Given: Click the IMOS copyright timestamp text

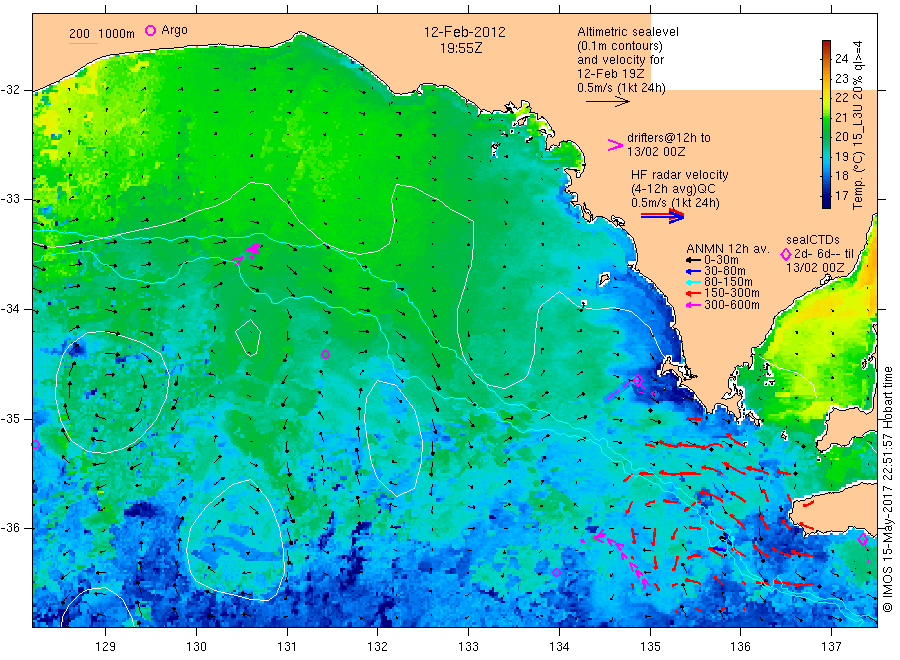Looking at the screenshot, I should tap(887, 489).
